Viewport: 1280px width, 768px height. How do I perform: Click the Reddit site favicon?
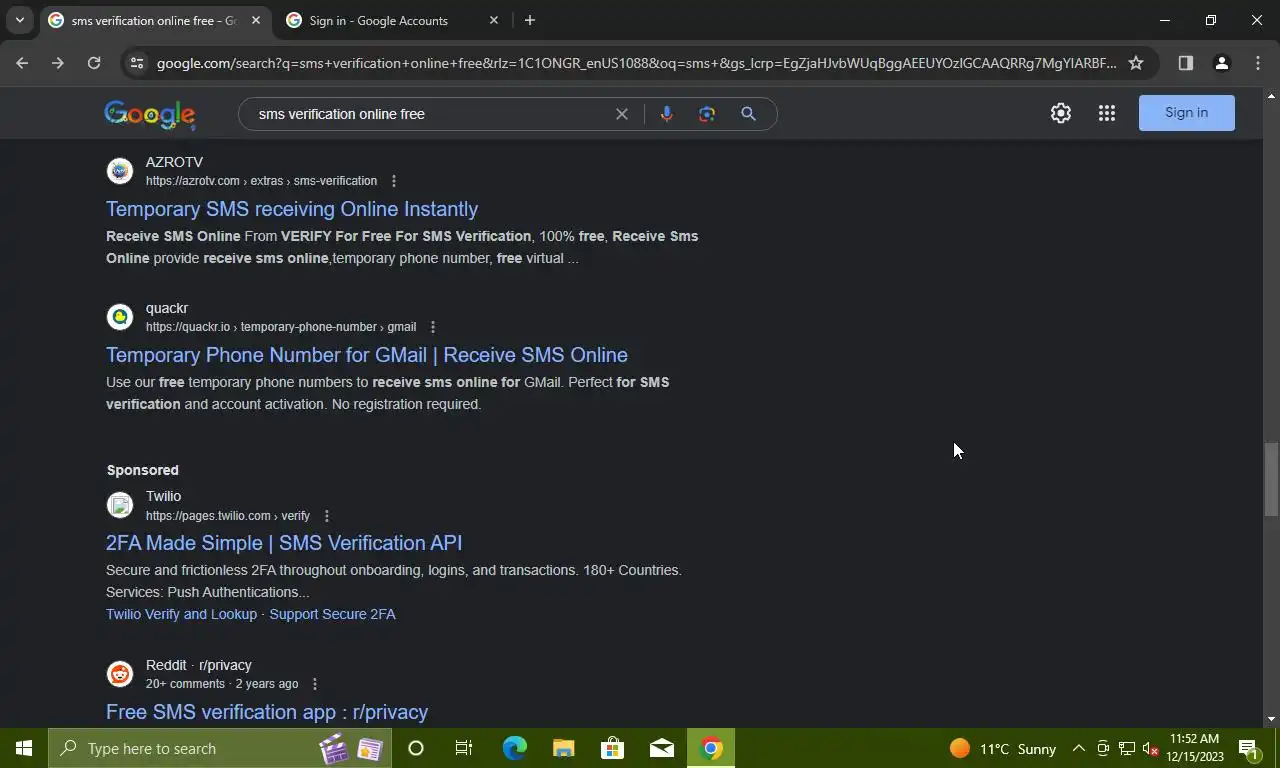(120, 674)
